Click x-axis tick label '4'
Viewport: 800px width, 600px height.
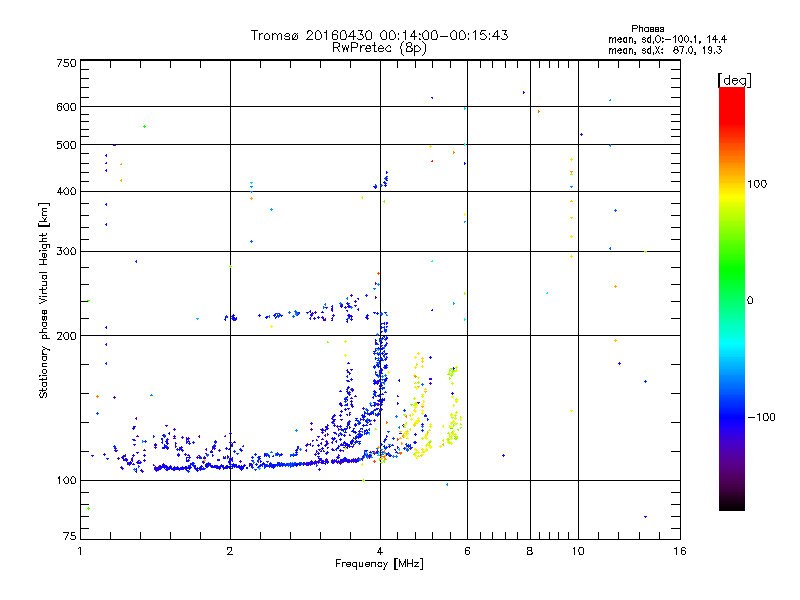coord(380,551)
